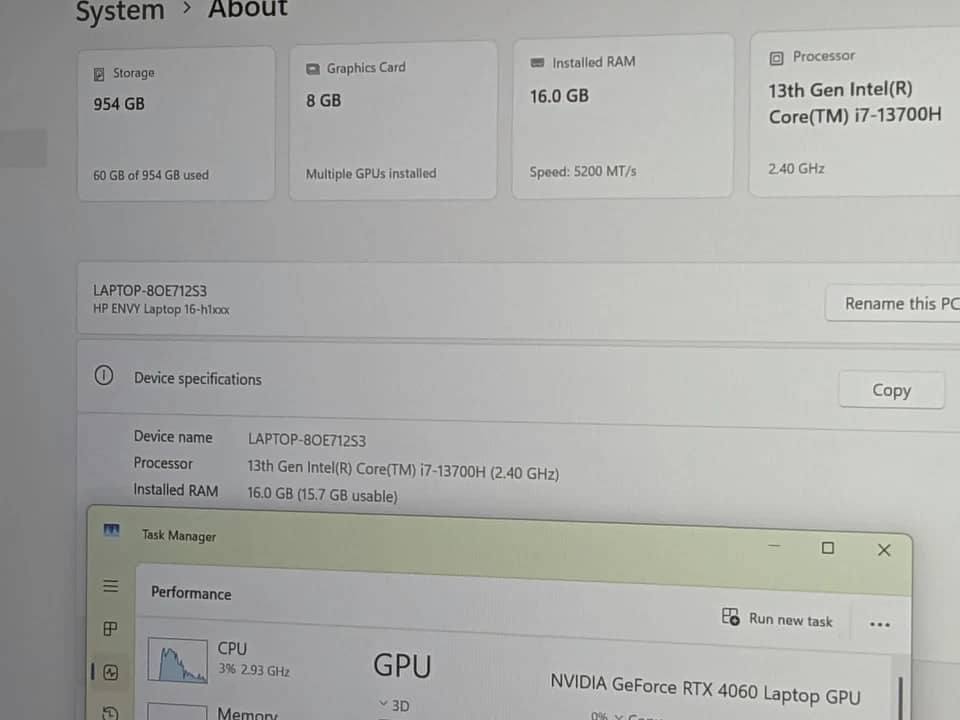The image size is (960, 720).
Task: Open the Processor i7-13700H card
Action: coord(855,113)
